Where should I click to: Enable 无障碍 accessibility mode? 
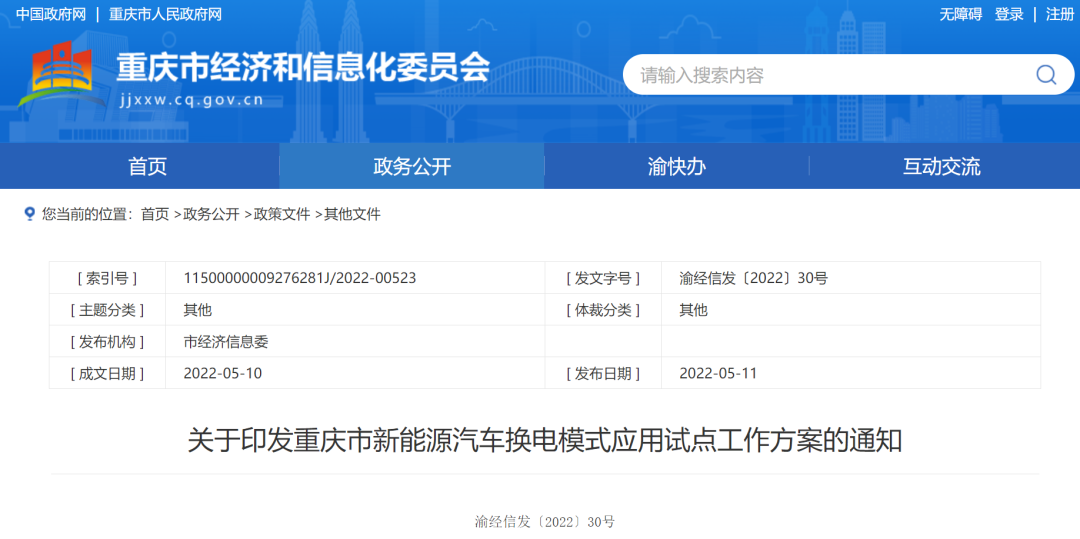(x=960, y=14)
